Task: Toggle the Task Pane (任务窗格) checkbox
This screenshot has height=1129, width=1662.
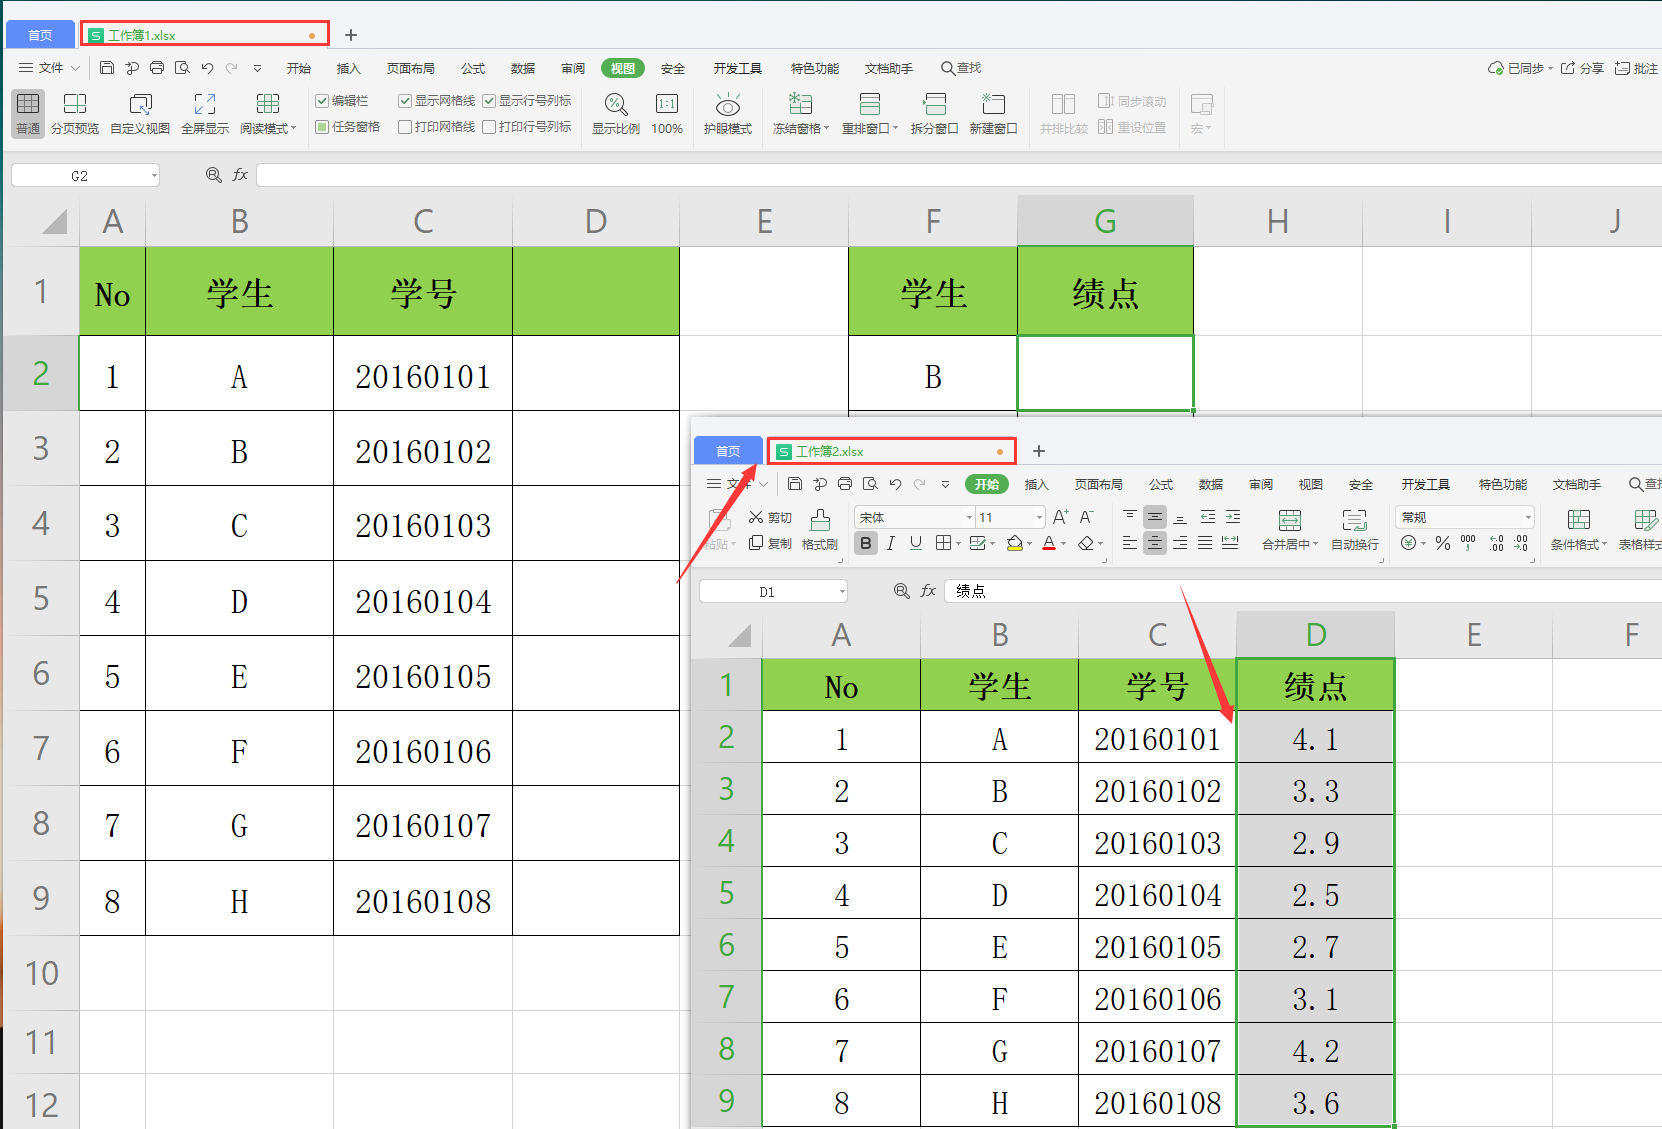Action: (x=322, y=127)
